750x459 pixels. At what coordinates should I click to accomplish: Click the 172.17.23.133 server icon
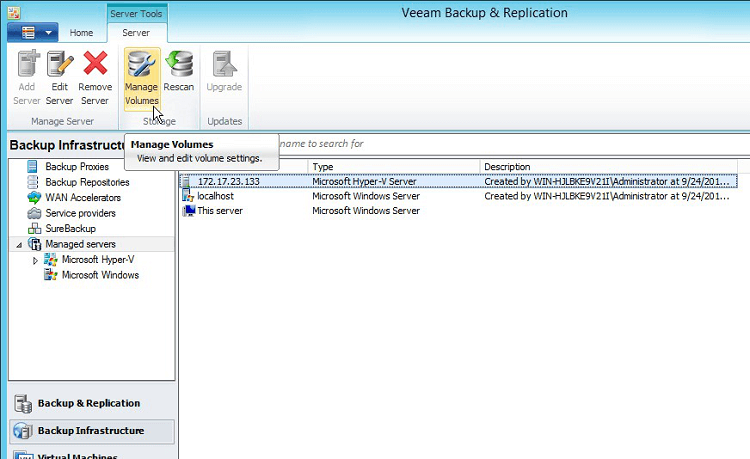coord(188,182)
